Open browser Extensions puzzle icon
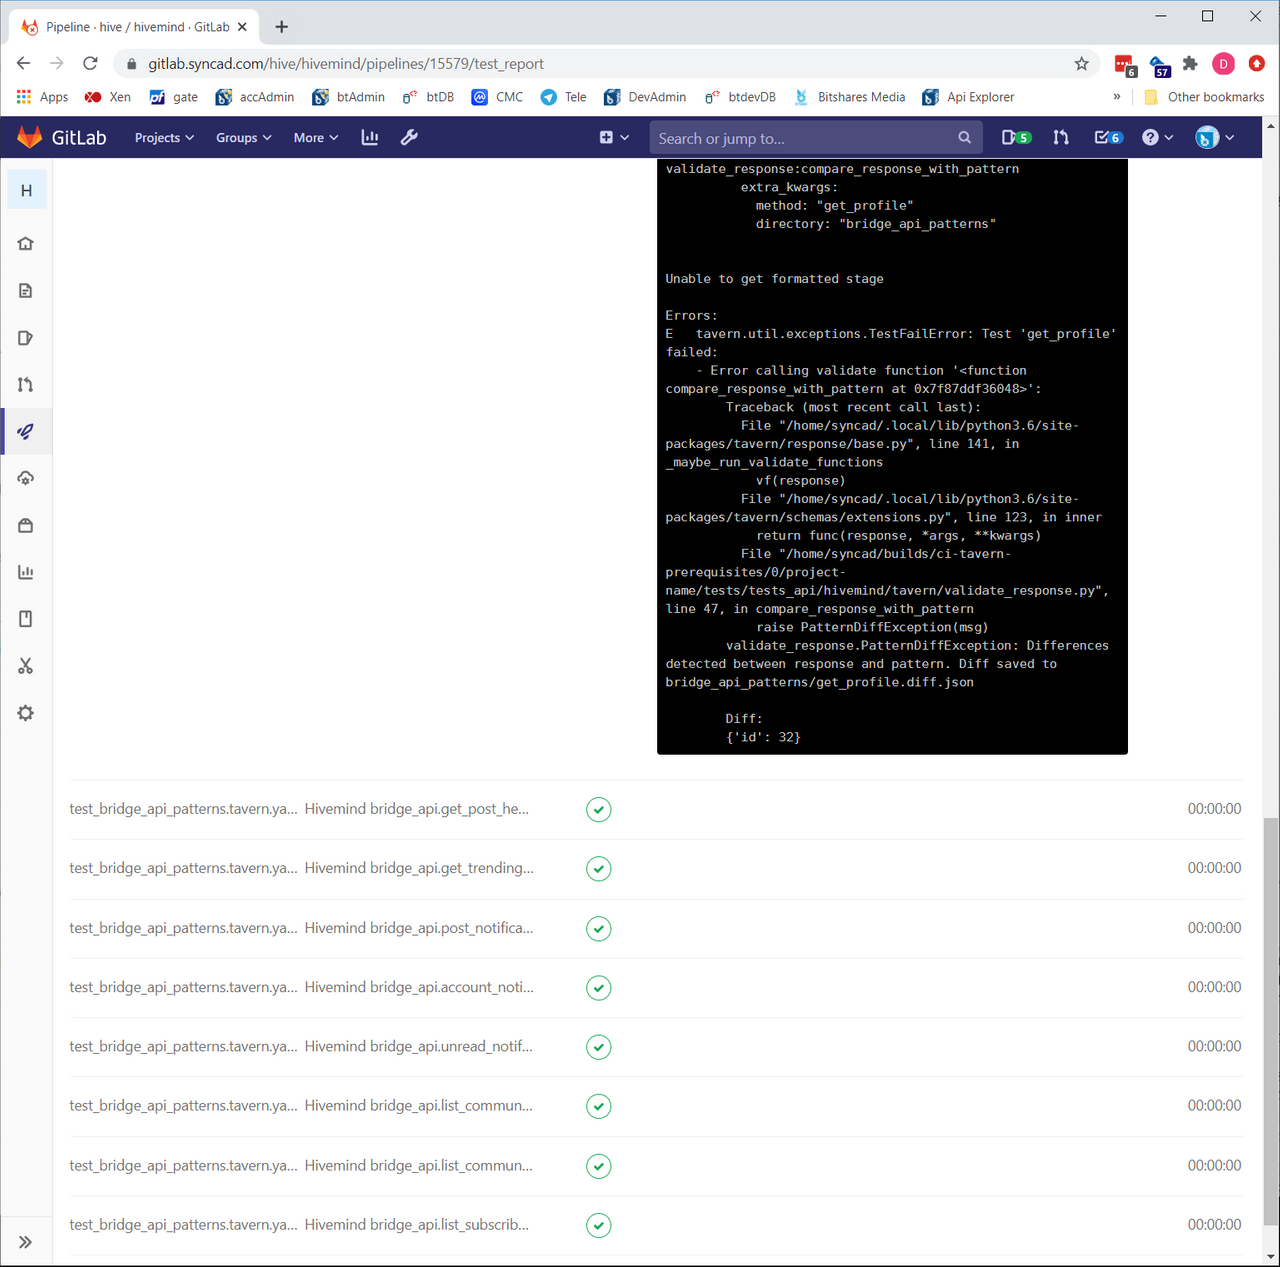 click(1190, 63)
